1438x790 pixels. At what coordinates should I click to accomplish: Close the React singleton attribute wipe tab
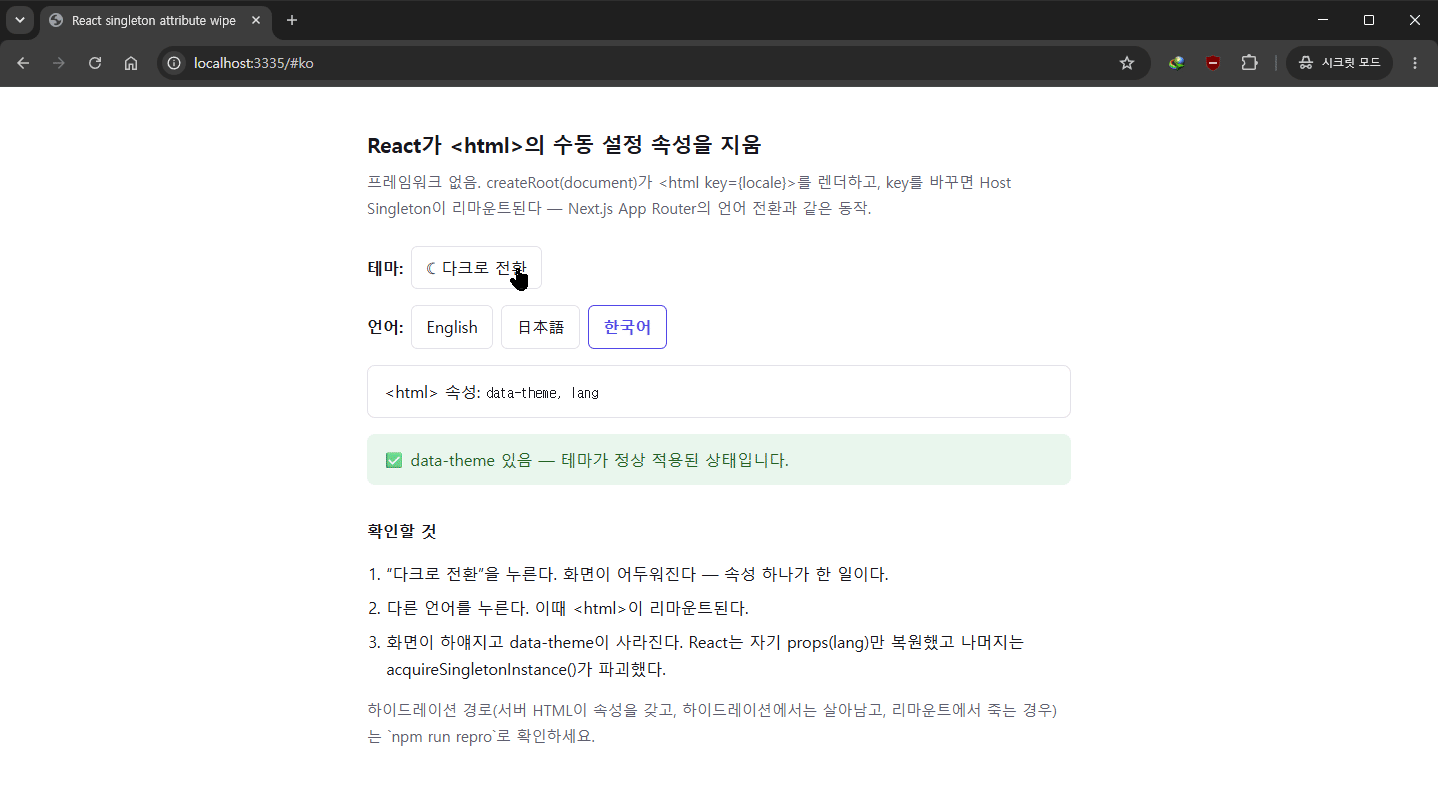pos(256,20)
